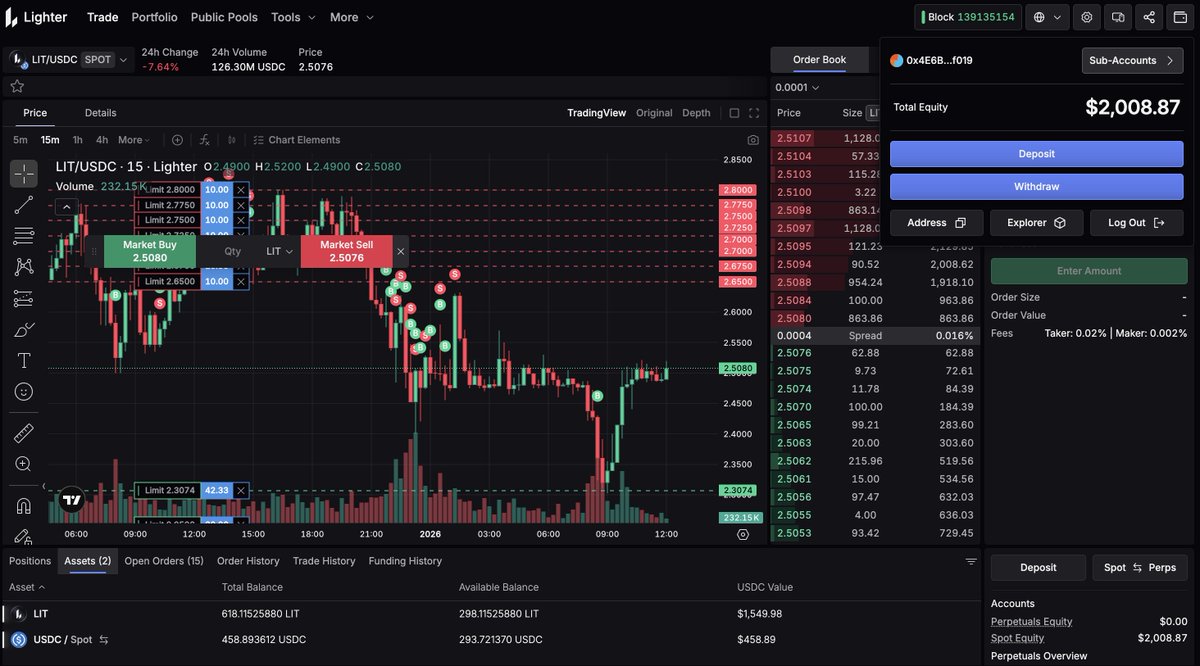This screenshot has height=666, width=1200.
Task: Click the Lighter logo
Action: (36, 17)
